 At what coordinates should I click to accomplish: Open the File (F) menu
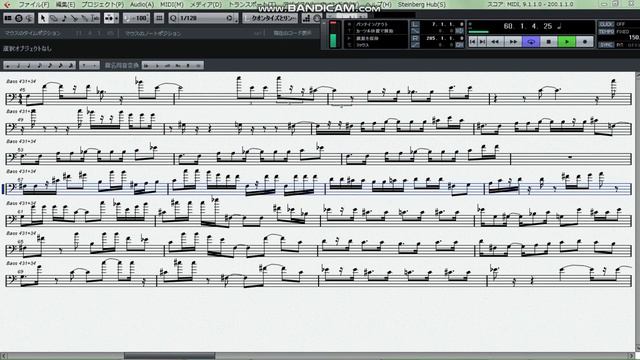[x=34, y=4]
